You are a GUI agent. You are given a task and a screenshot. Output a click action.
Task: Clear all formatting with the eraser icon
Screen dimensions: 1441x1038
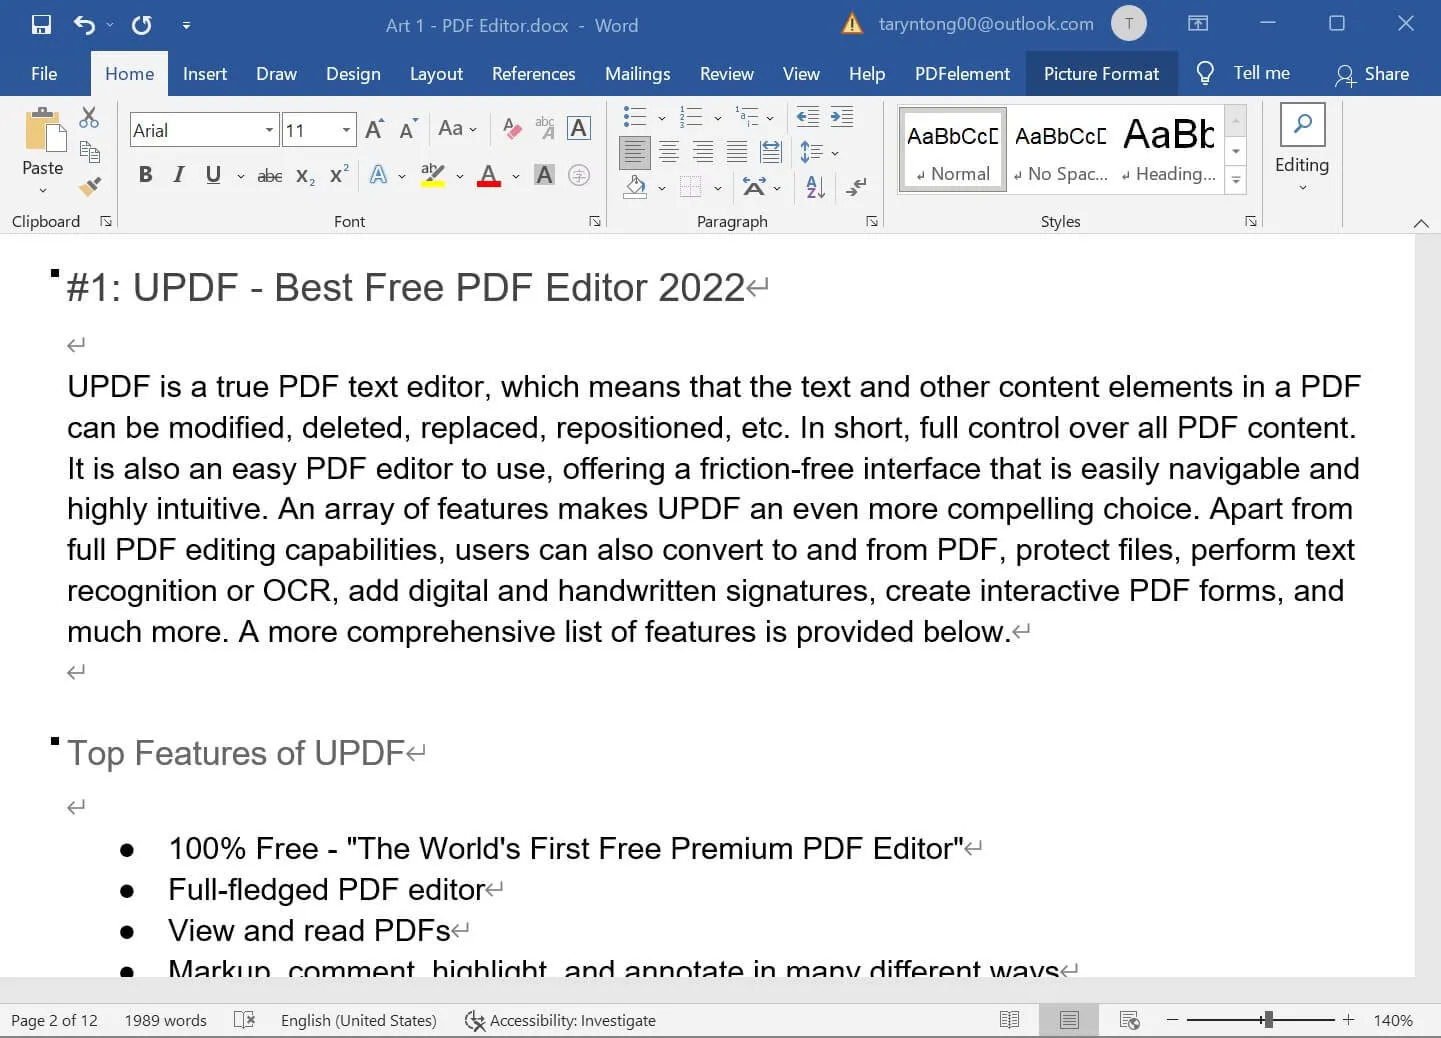512,129
